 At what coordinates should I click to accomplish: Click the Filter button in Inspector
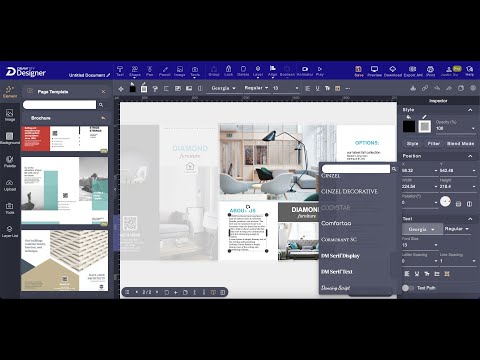[x=433, y=143]
